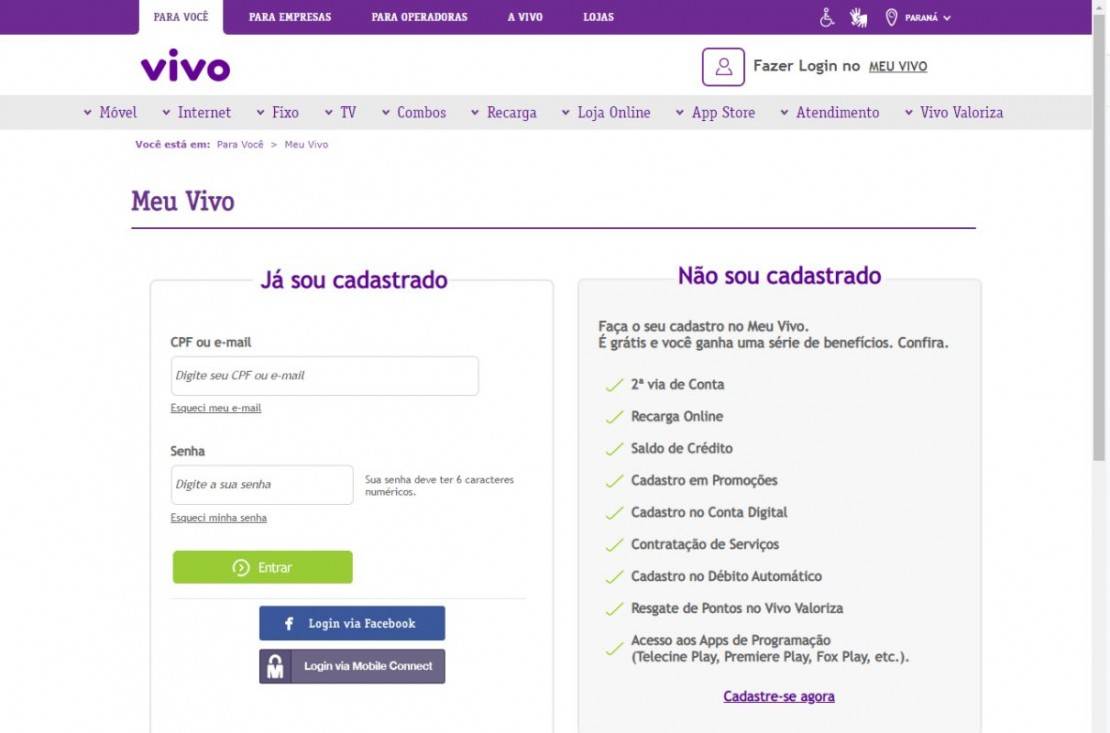Click the green Entrar button
Image resolution: width=1110 pixels, height=733 pixels.
pos(262,567)
